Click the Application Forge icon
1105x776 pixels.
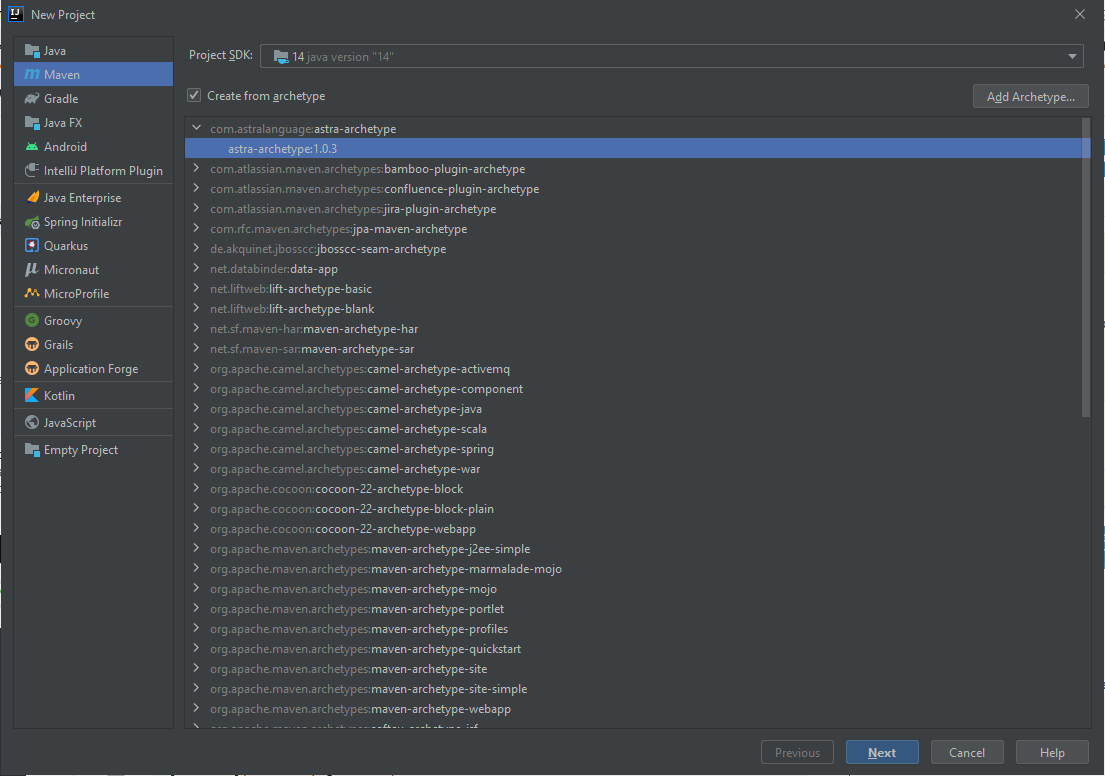pyautogui.click(x=32, y=369)
